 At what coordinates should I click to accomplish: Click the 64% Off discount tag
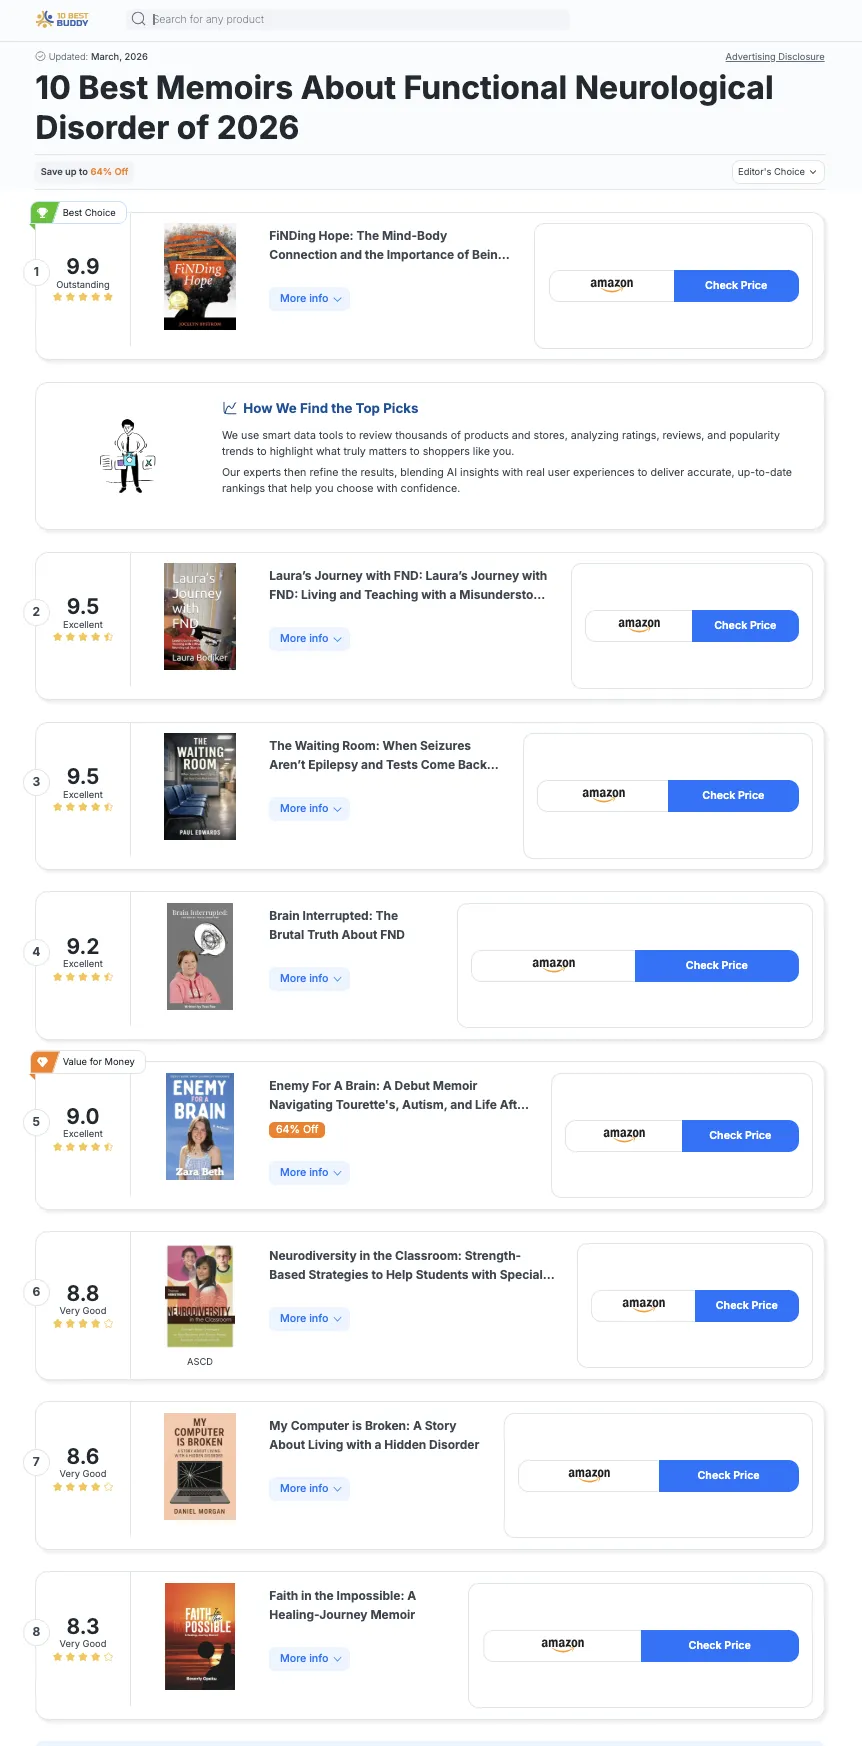297,1130
